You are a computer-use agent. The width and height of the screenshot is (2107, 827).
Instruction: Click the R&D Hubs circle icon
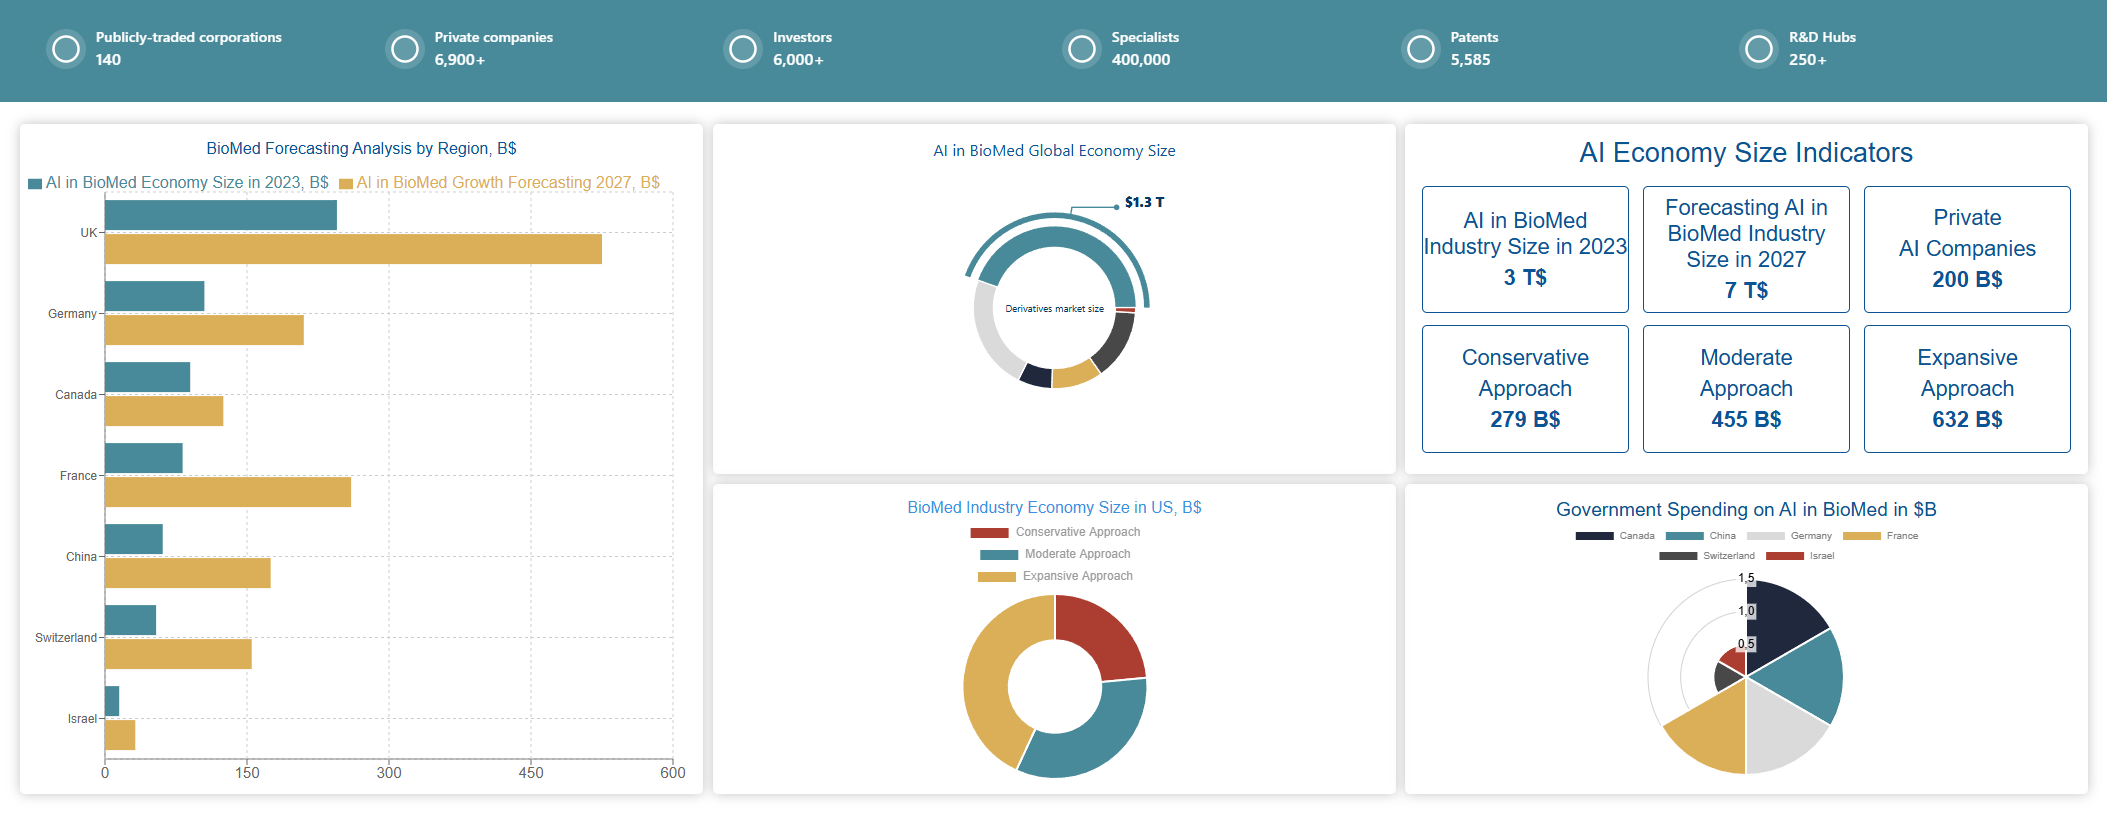point(1759,49)
